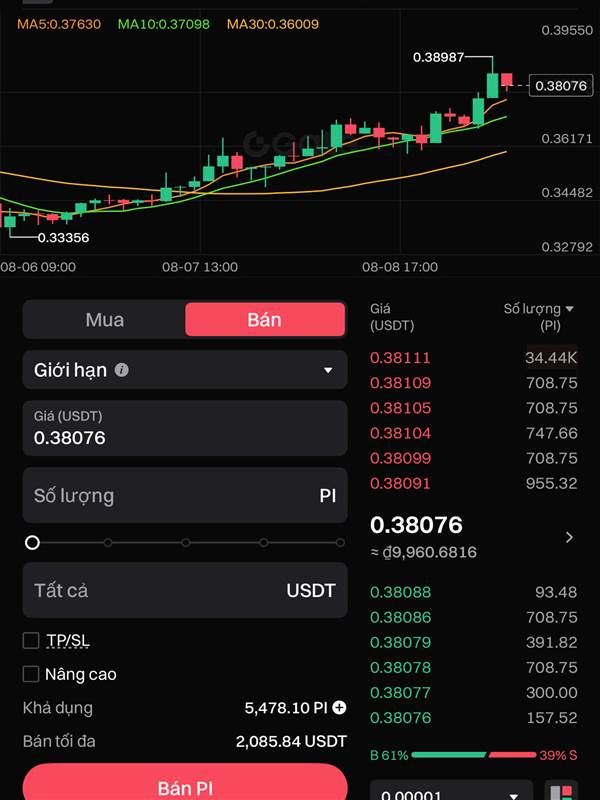Image resolution: width=600 pixels, height=800 pixels.
Task: Open the 0.00001 price precision dropdown
Action: (x=451, y=792)
